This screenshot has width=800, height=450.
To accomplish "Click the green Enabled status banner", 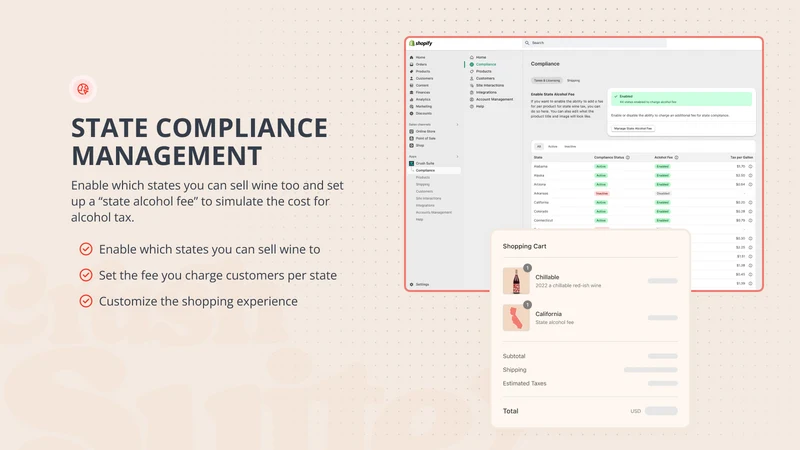I will tap(682, 98).
